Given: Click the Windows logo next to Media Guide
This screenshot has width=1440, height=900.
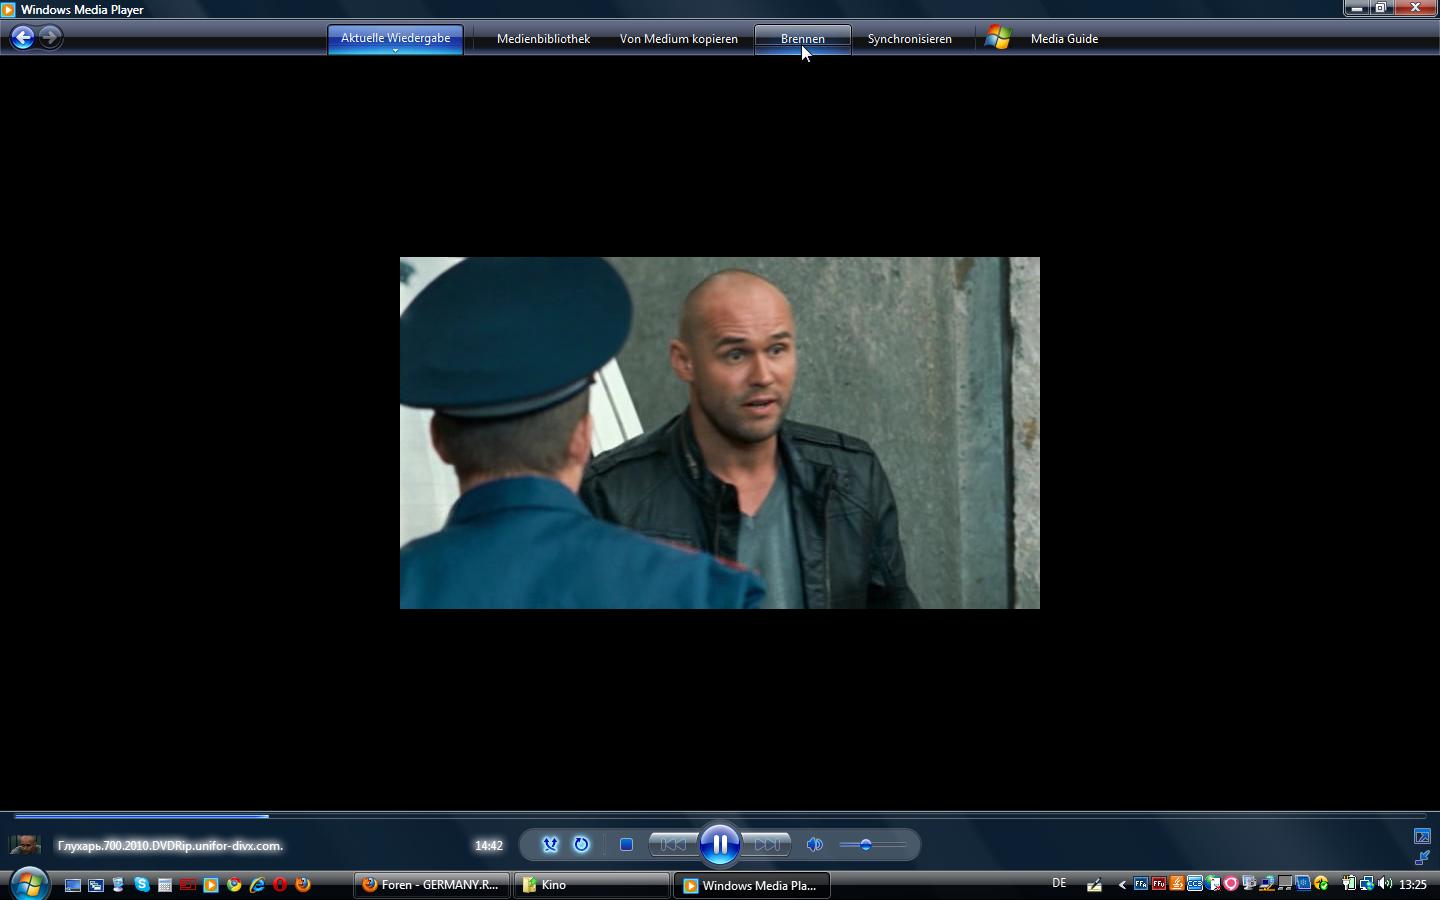Looking at the screenshot, I should [x=998, y=38].
